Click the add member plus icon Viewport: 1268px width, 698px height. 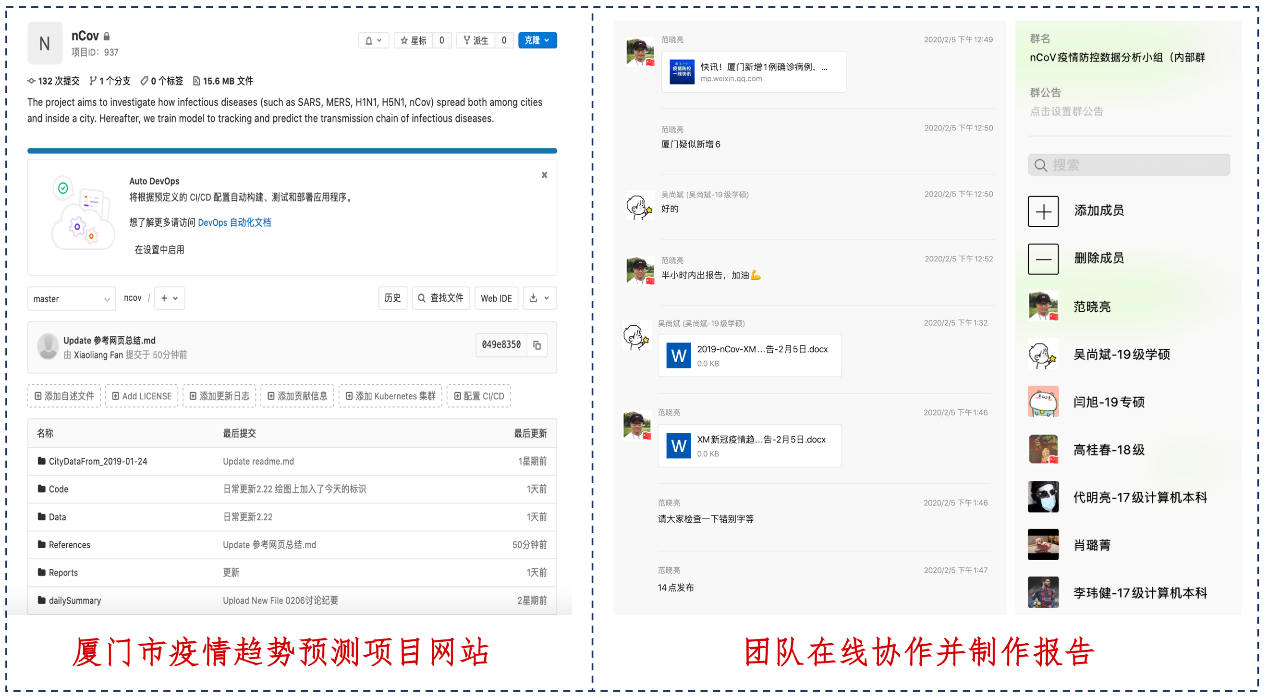pos(1043,211)
